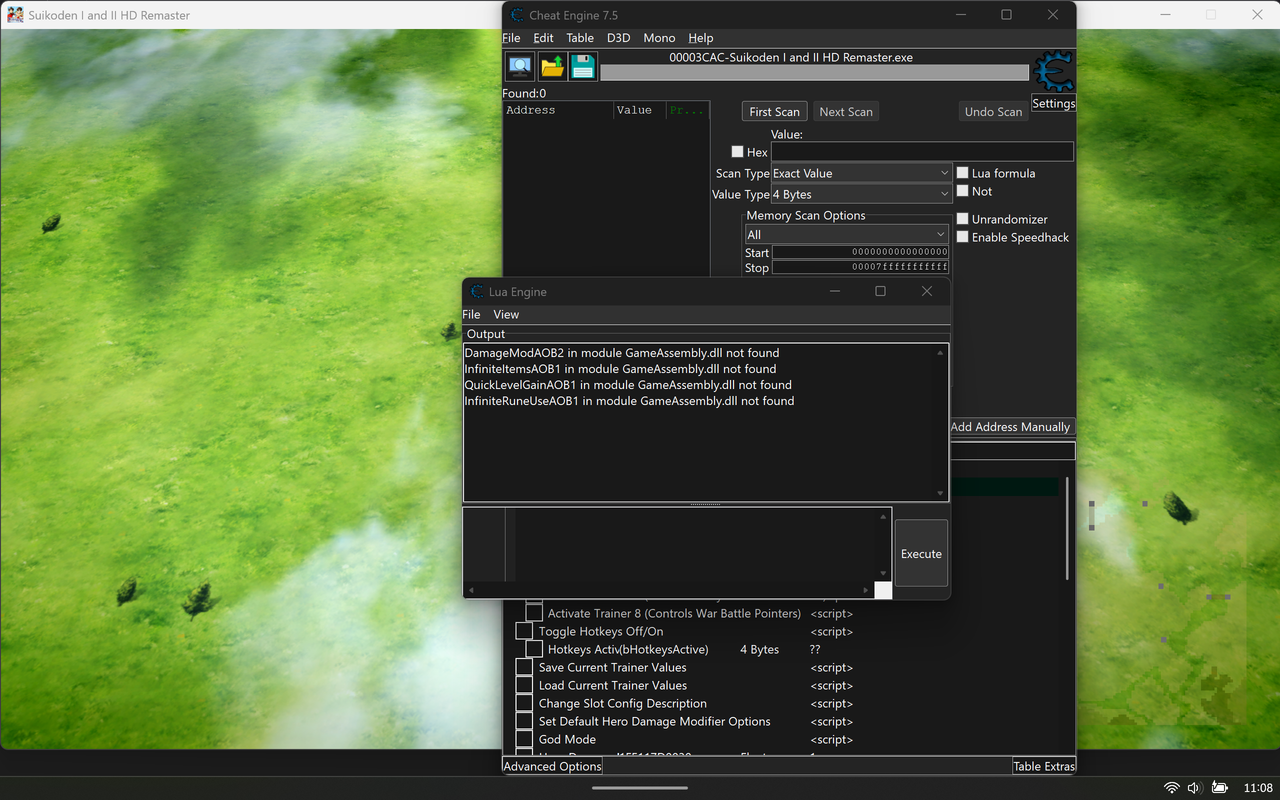Click the Start address field
Screen dimensions: 1280x800
(x=860, y=252)
